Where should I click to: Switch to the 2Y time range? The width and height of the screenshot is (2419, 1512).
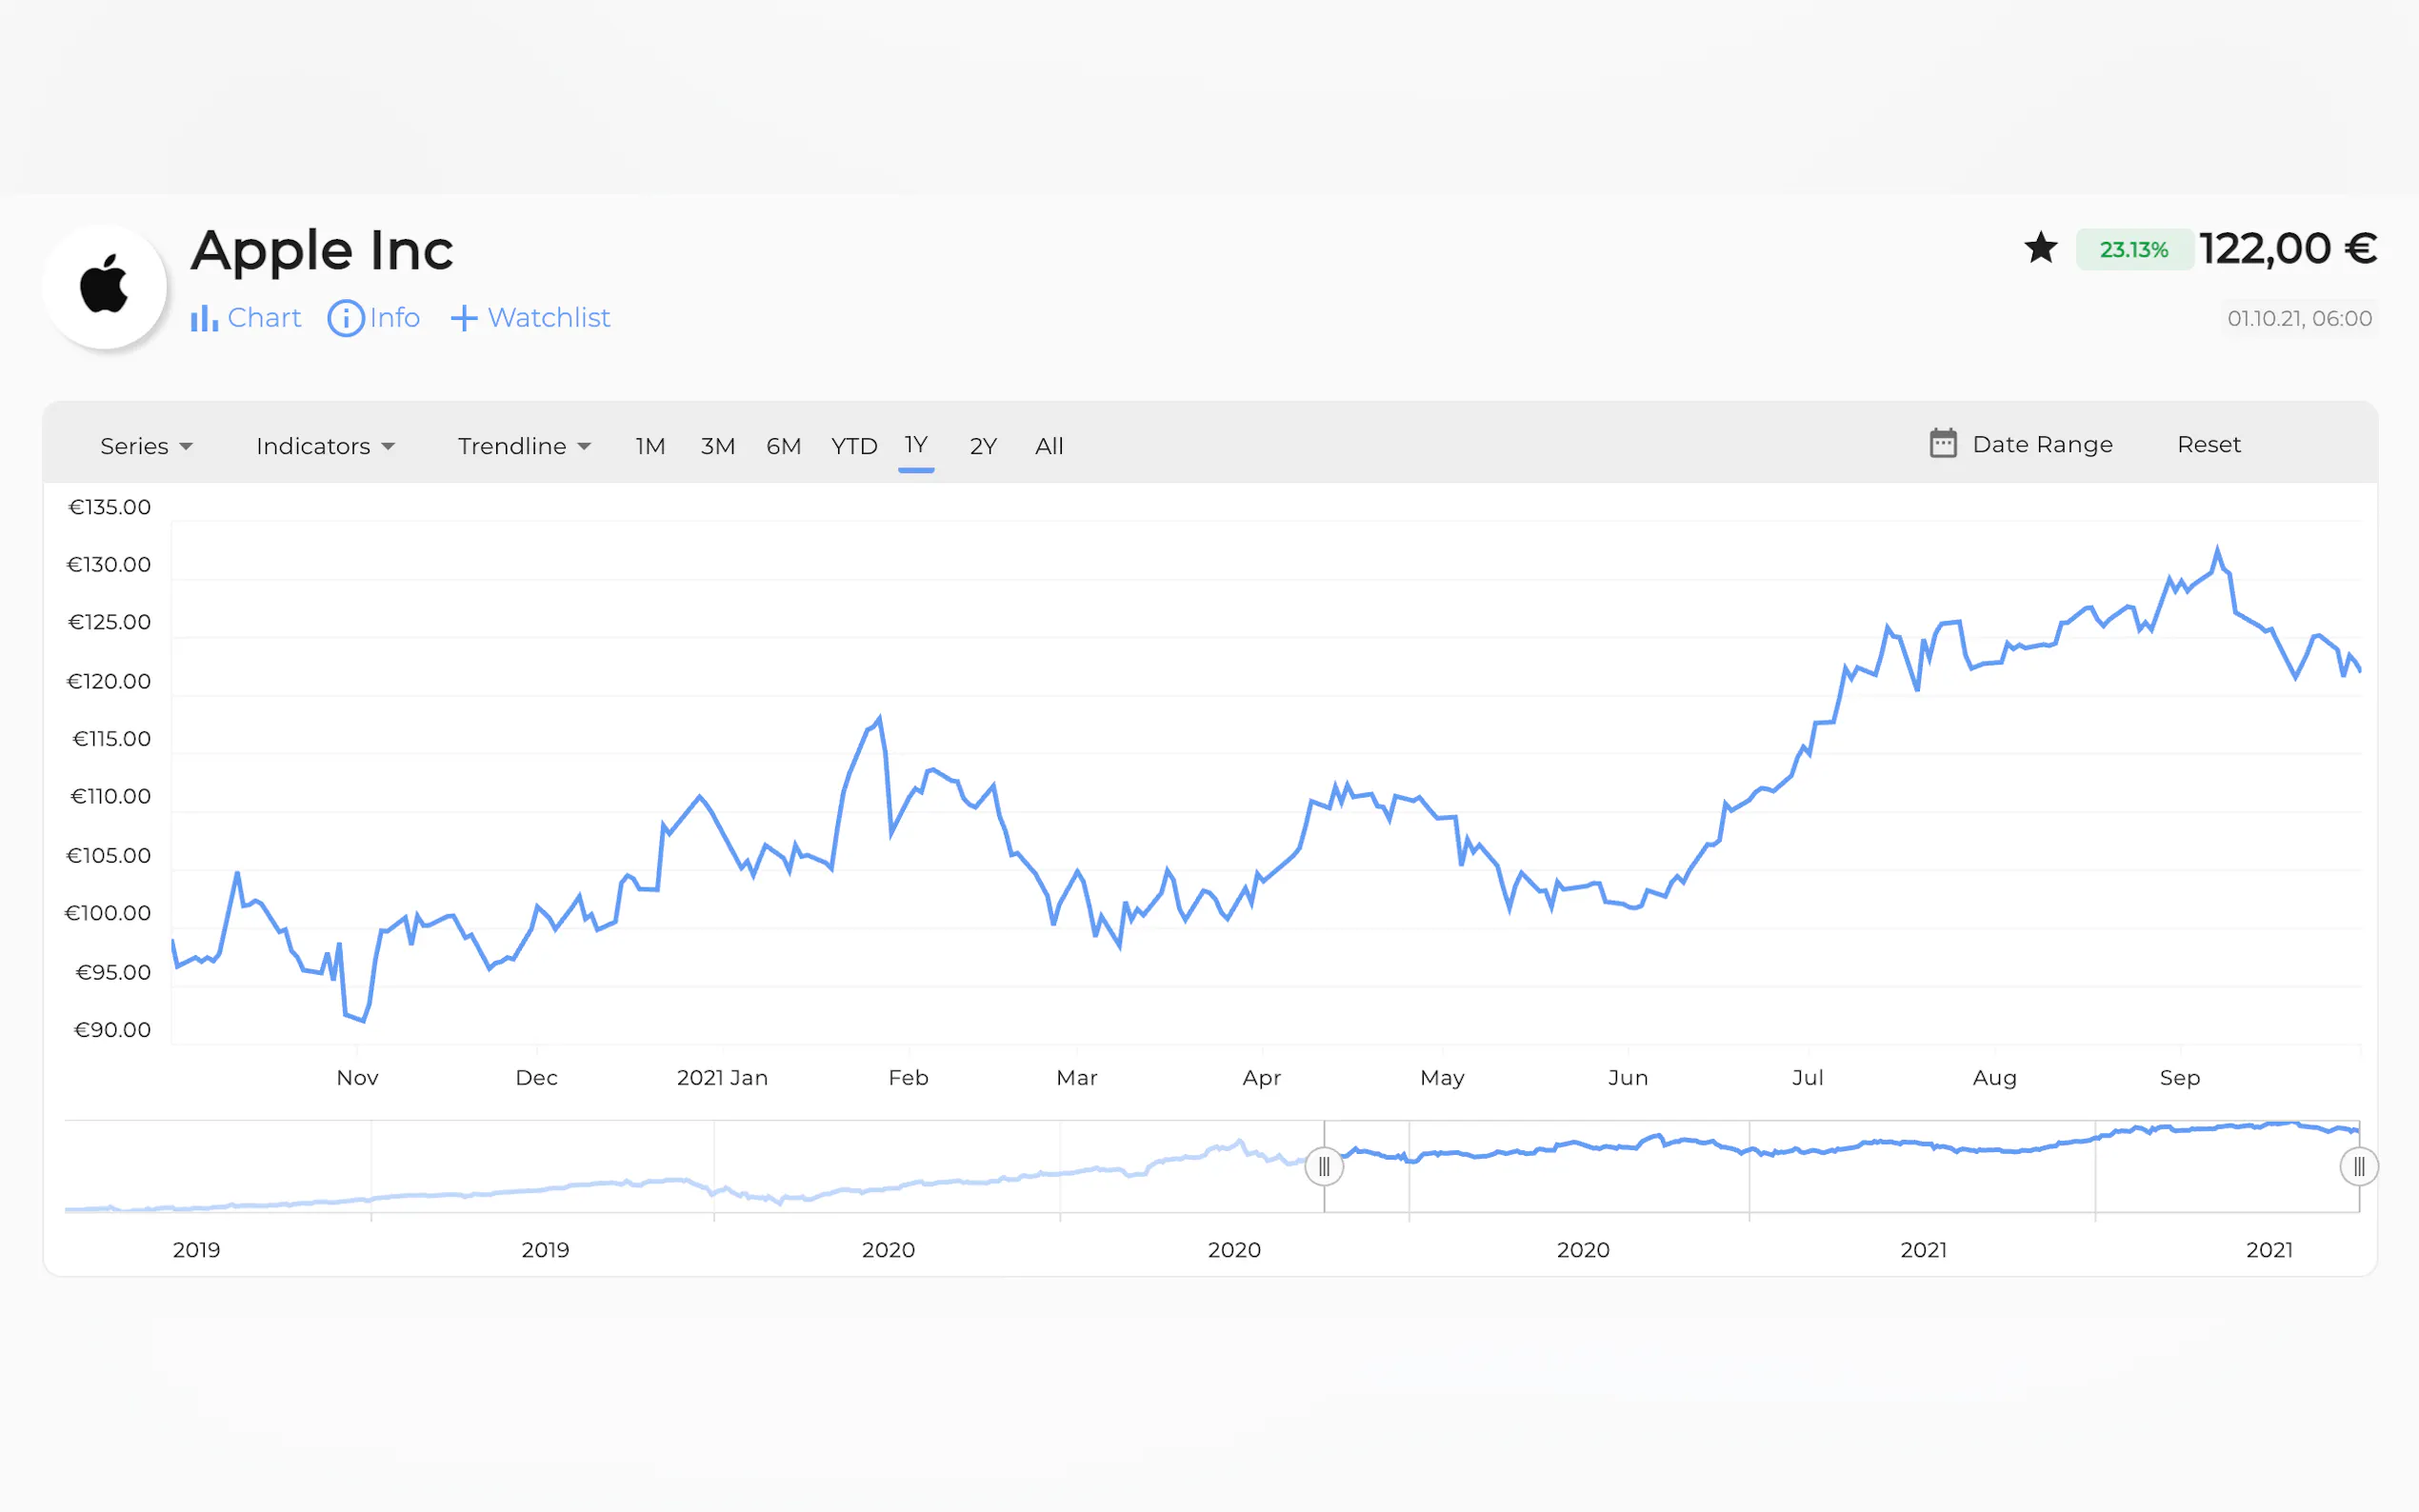pos(983,446)
